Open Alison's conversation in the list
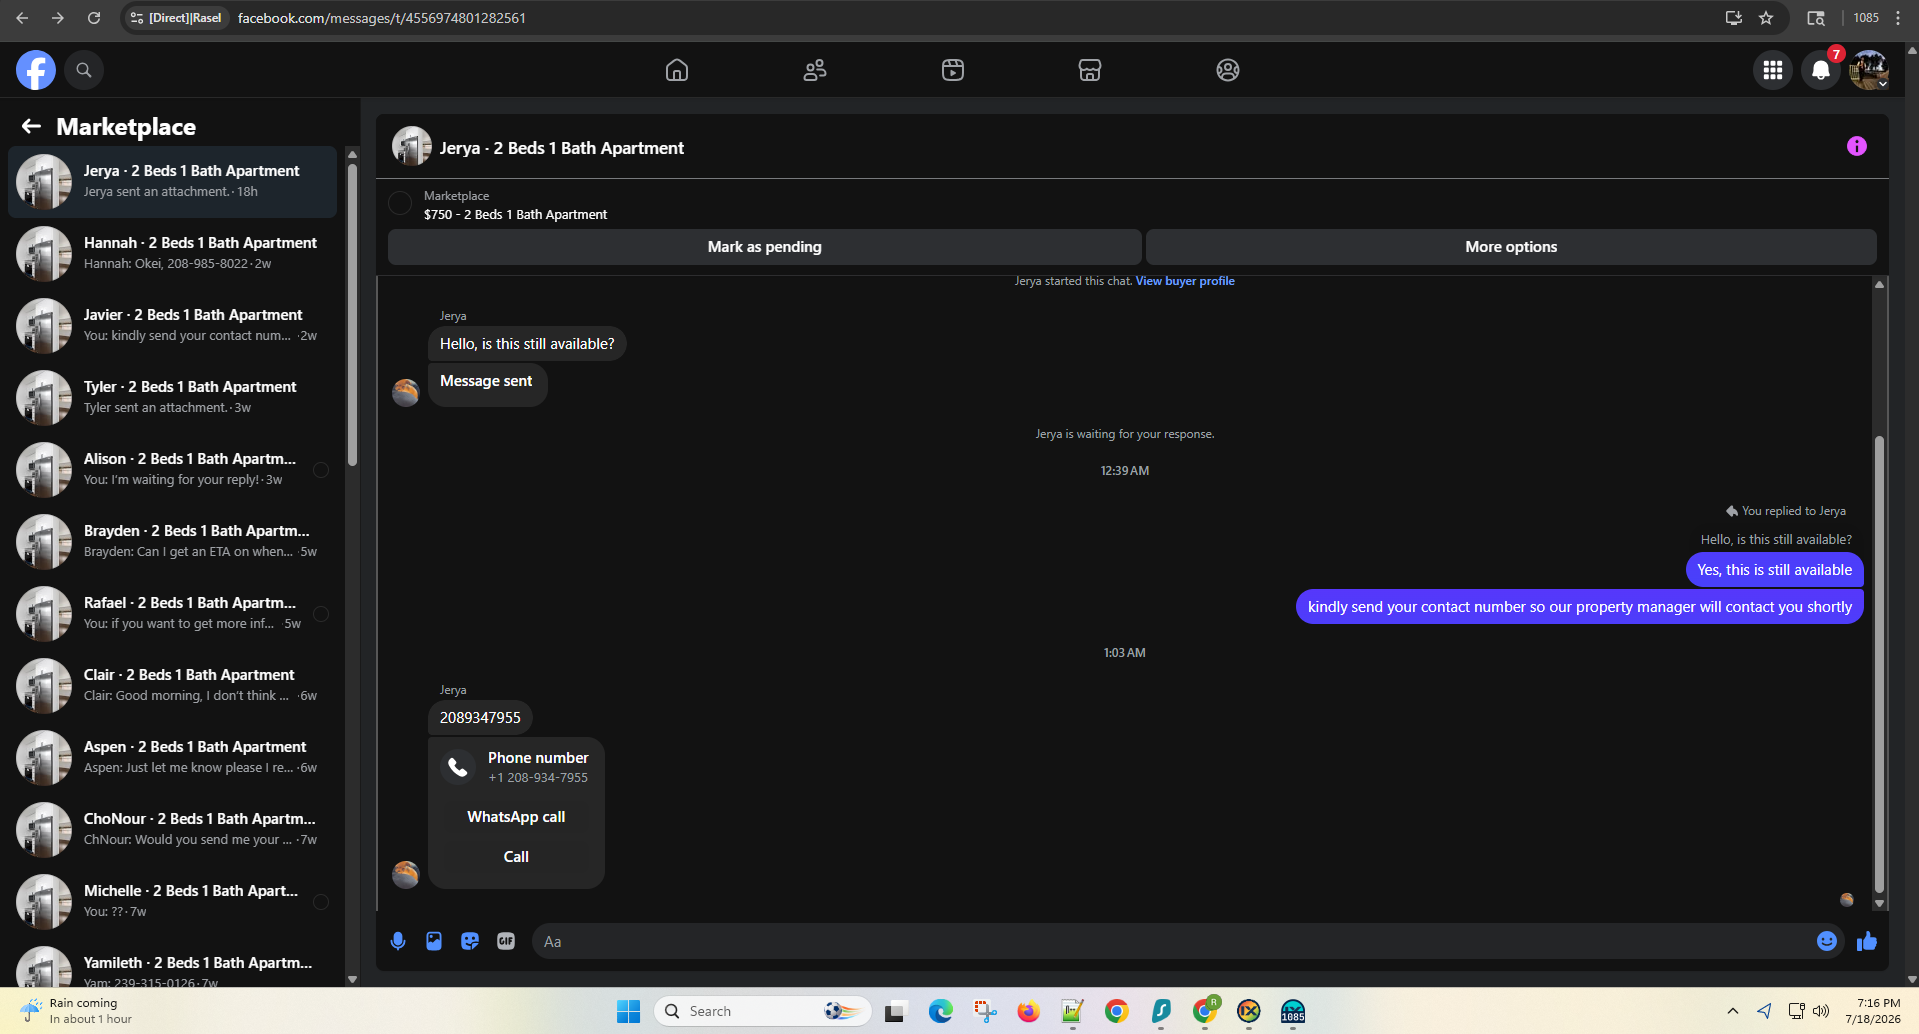 point(172,470)
